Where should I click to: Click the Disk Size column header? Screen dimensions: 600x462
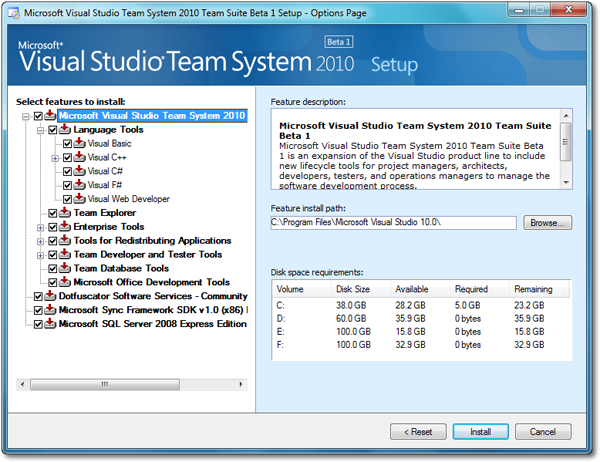[361, 289]
